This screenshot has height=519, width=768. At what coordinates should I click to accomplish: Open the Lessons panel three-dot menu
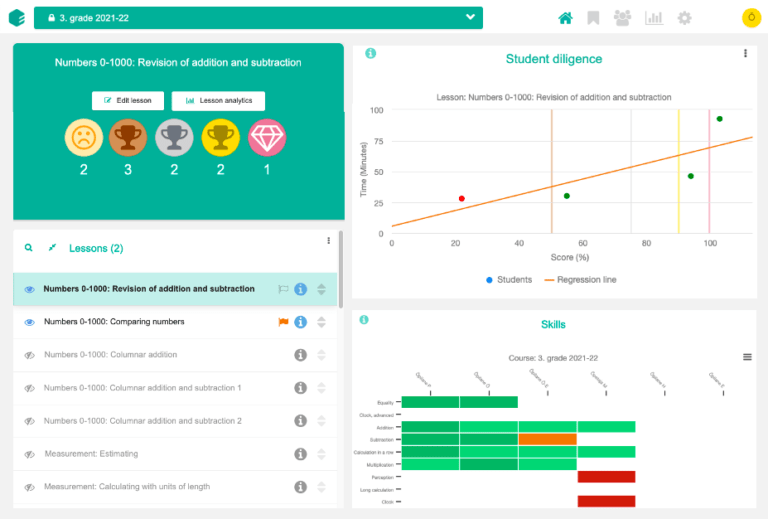(x=328, y=241)
